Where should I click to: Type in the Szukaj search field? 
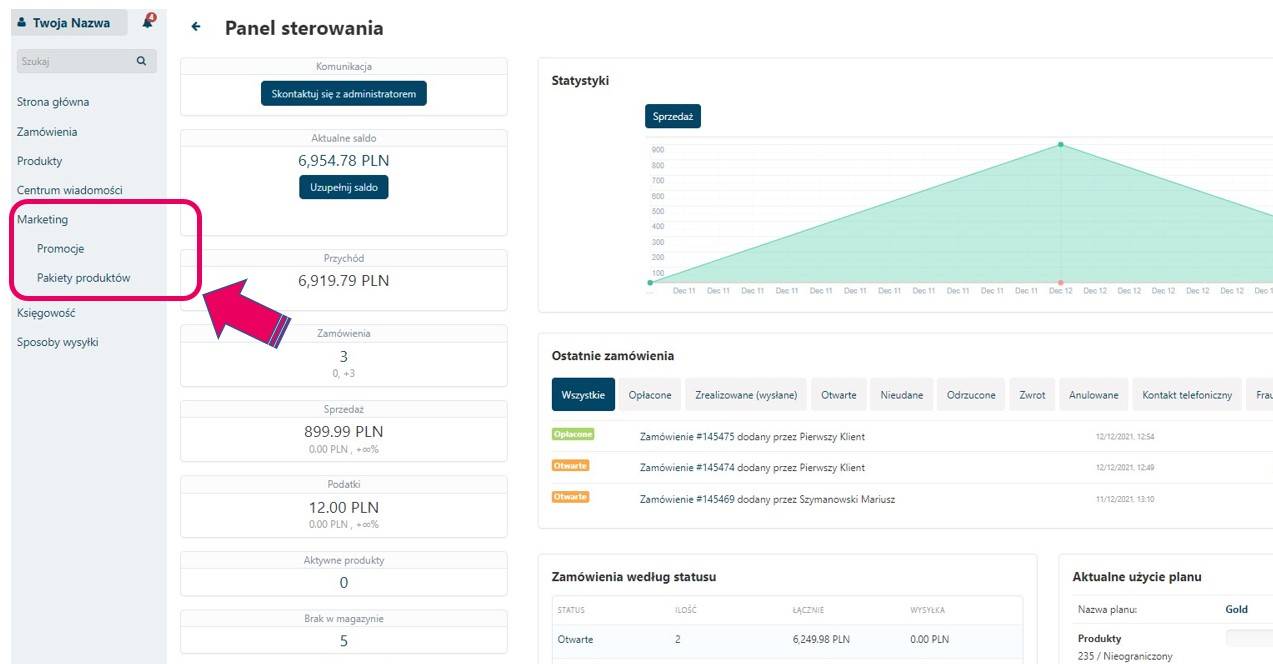pyautogui.click(x=75, y=61)
